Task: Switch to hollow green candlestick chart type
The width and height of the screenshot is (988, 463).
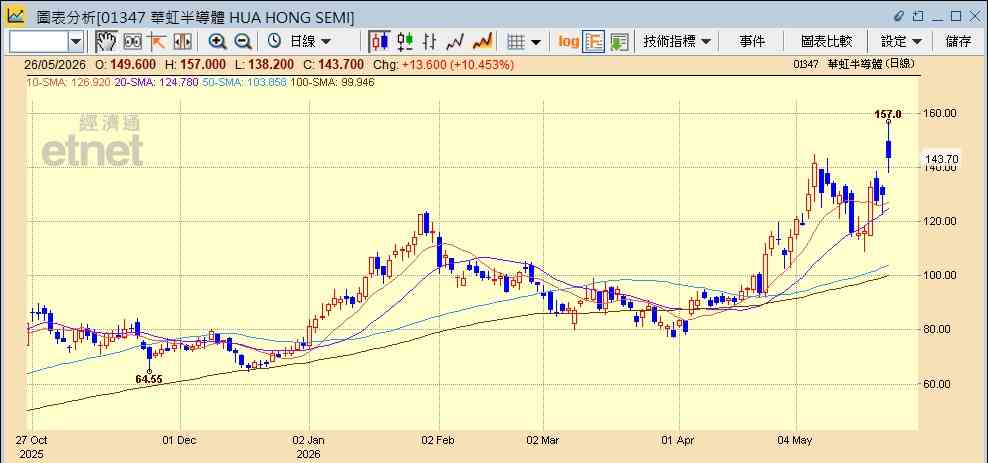Action: (x=405, y=42)
